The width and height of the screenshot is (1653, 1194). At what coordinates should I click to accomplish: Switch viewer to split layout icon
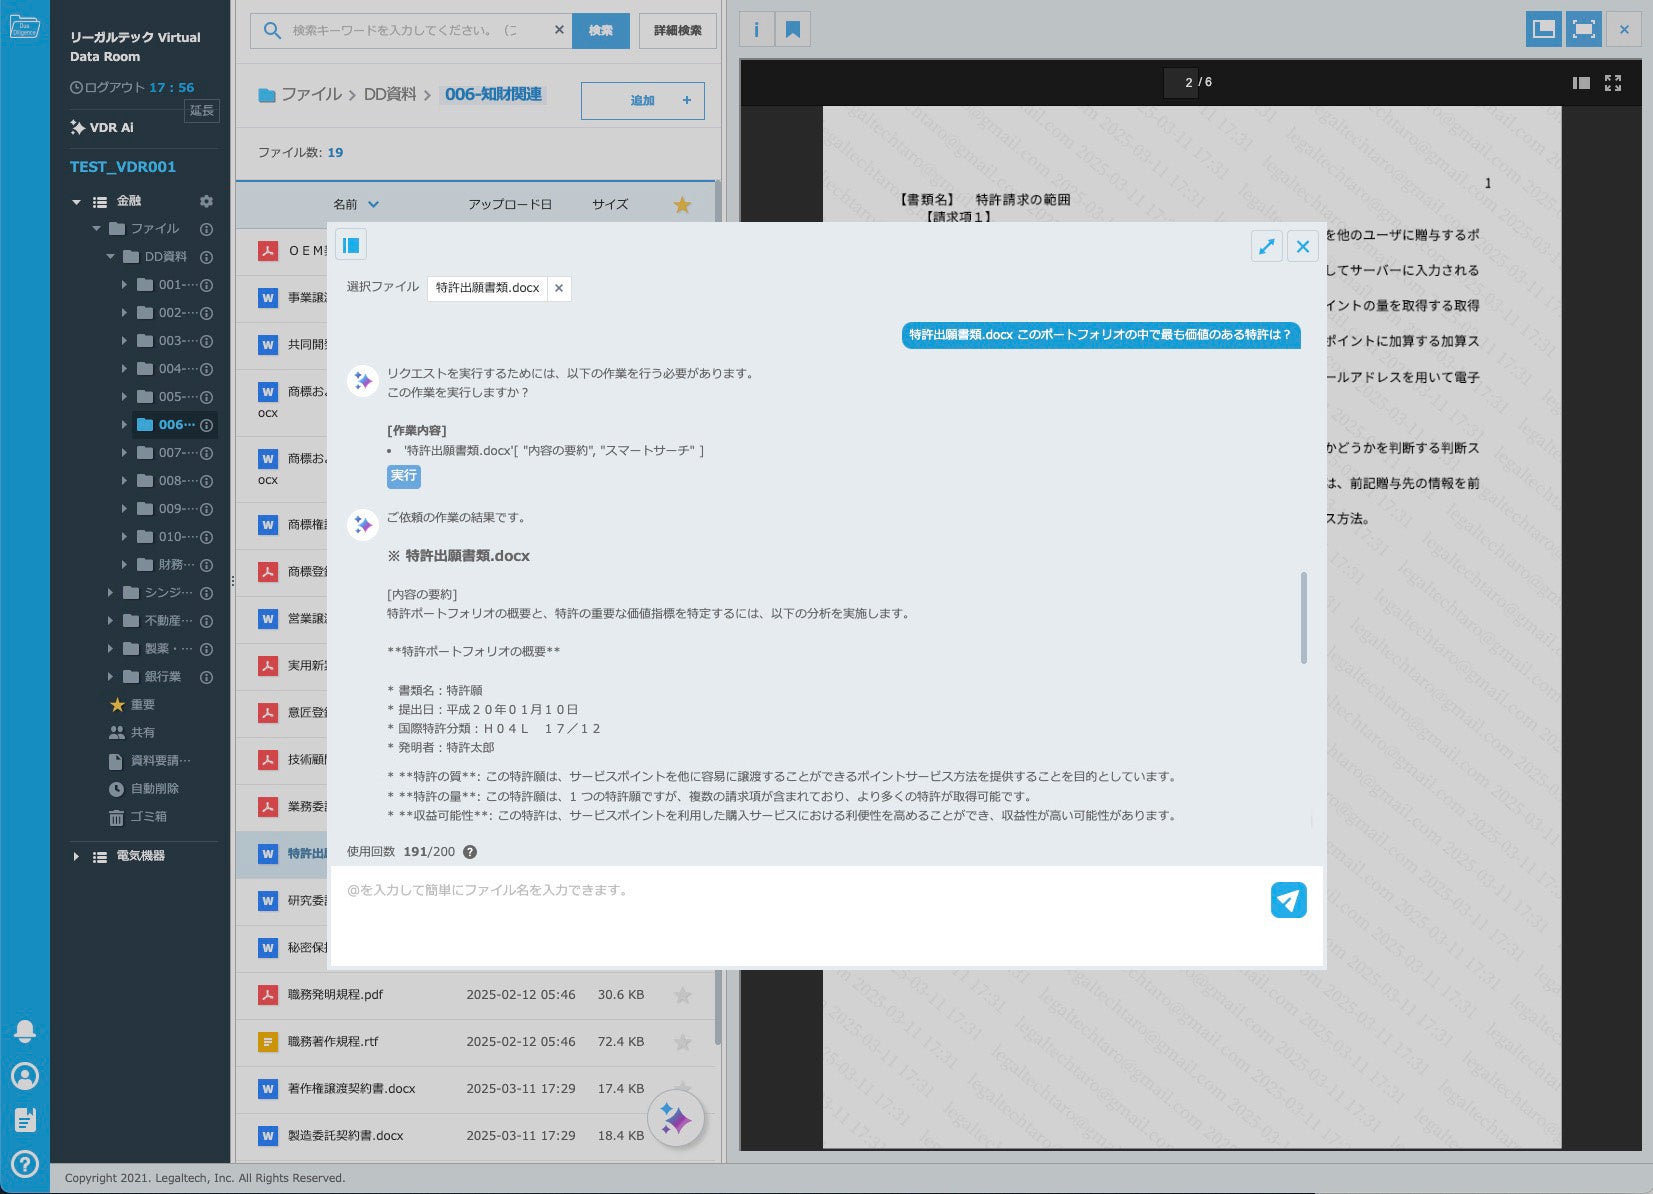(1544, 29)
